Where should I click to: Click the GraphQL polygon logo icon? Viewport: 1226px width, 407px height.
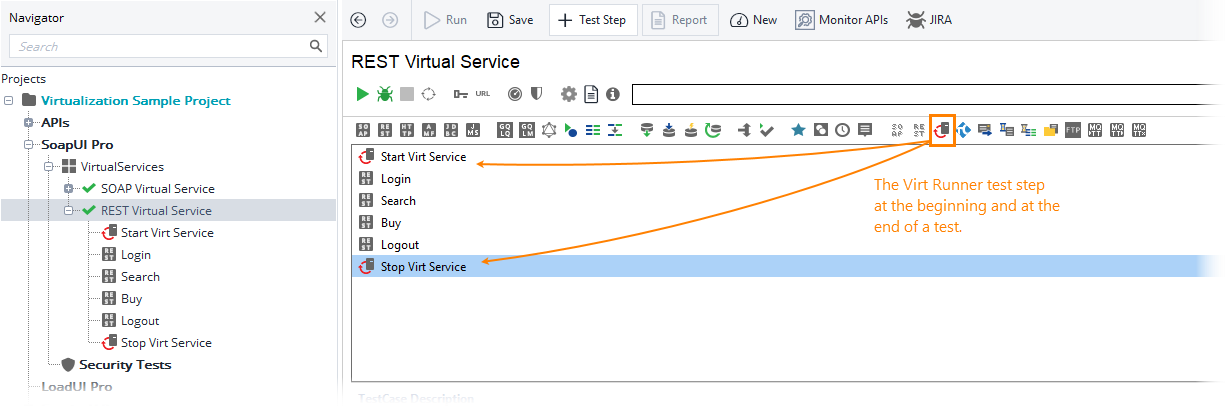coord(548,129)
